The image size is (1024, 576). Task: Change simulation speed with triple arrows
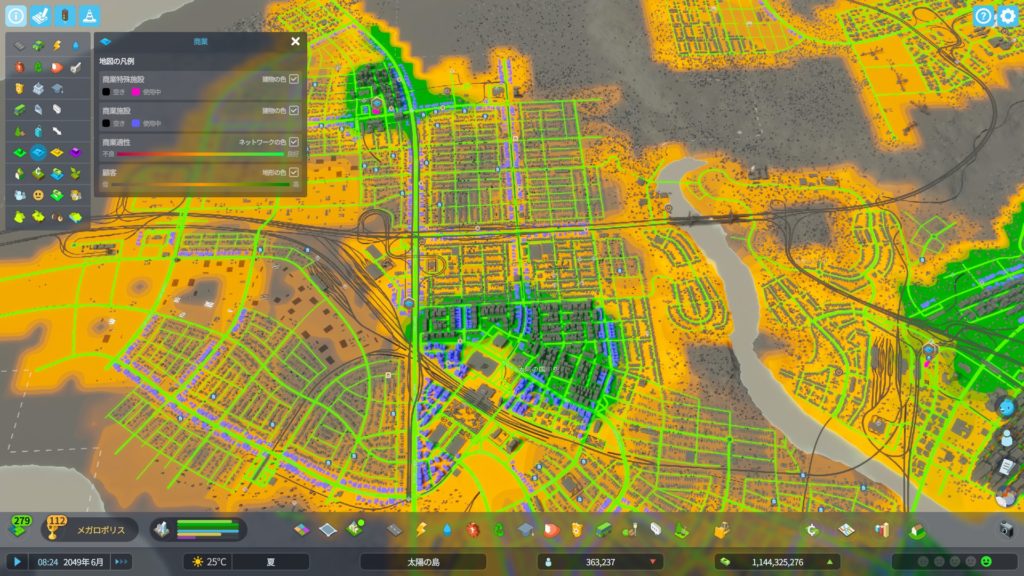click(121, 562)
